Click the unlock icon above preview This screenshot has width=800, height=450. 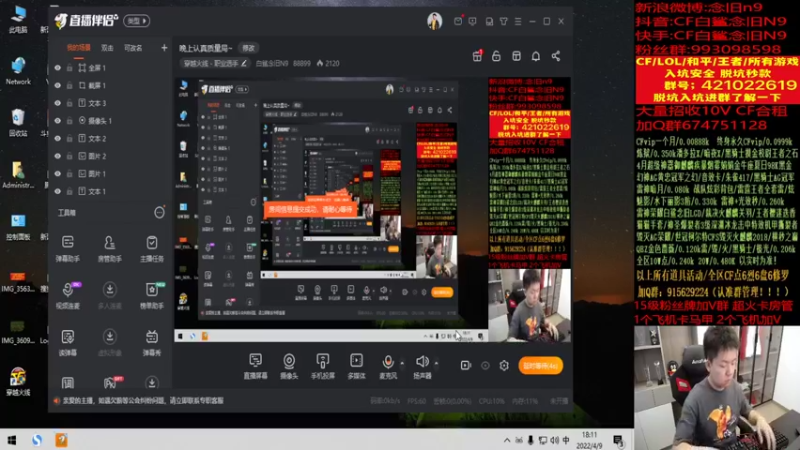[x=496, y=56]
